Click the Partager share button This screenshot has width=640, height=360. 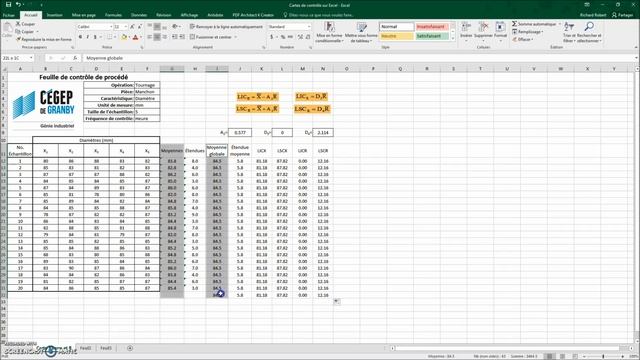click(x=622, y=15)
